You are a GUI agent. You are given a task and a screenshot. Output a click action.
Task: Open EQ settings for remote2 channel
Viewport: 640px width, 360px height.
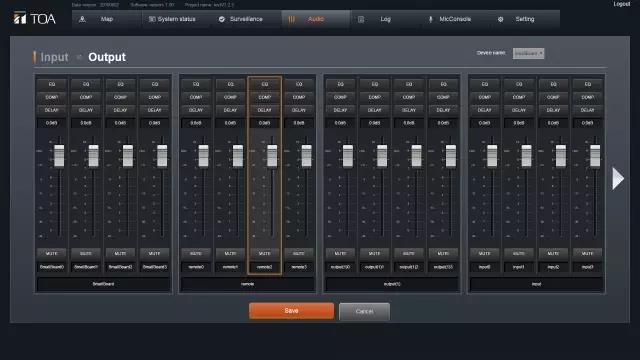(264, 84)
